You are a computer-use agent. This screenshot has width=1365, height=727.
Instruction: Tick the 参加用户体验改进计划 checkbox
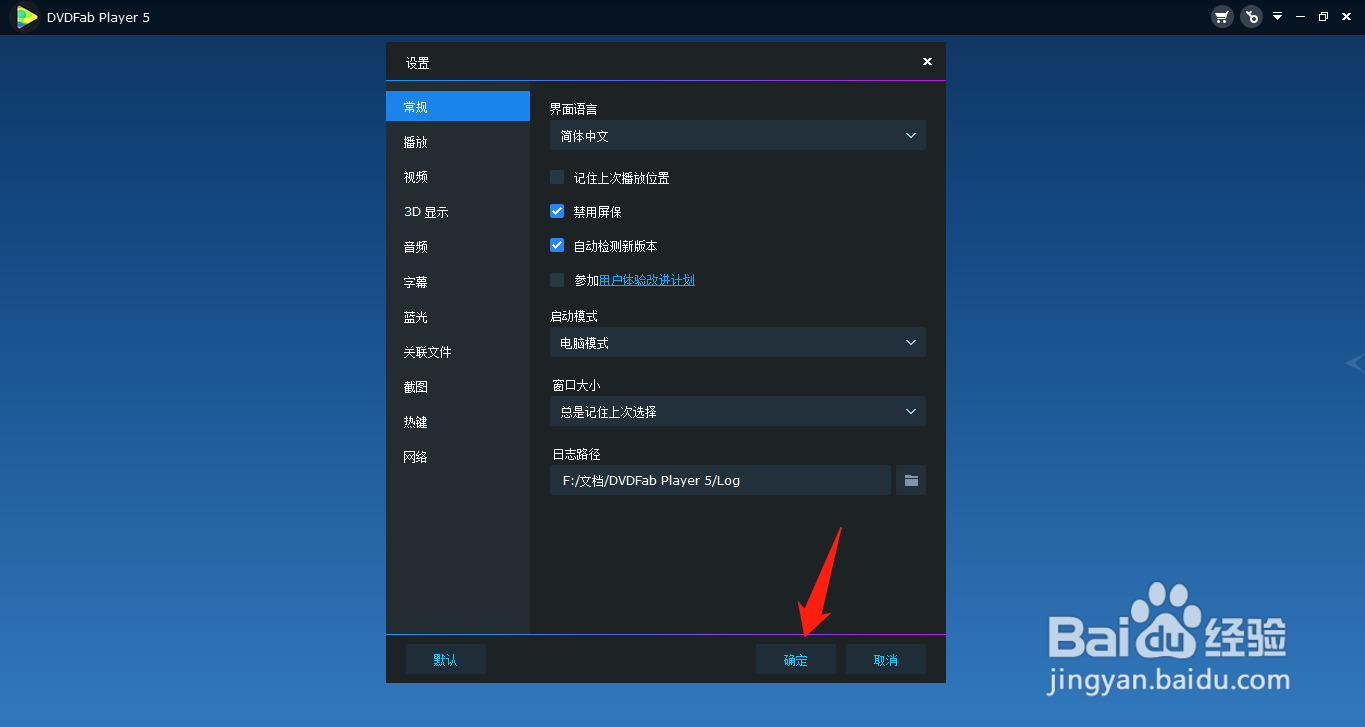pos(557,280)
